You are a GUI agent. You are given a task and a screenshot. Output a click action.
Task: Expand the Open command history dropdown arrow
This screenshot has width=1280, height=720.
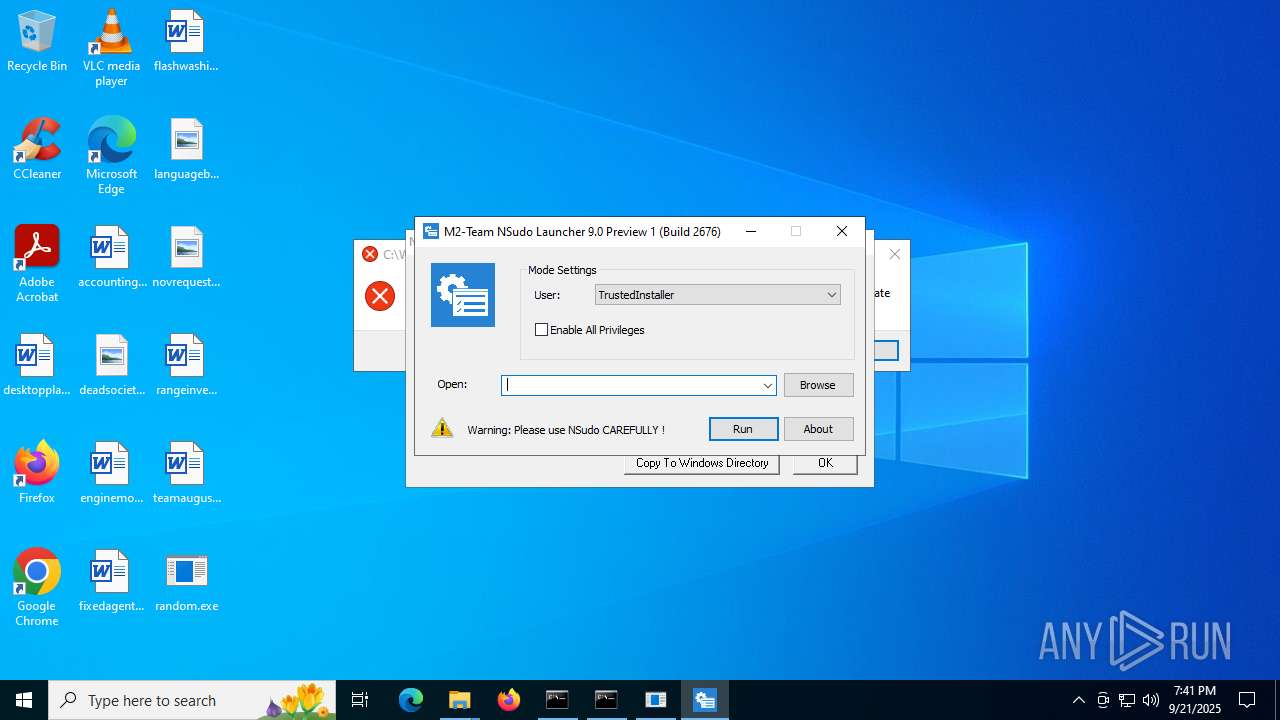[767, 385]
